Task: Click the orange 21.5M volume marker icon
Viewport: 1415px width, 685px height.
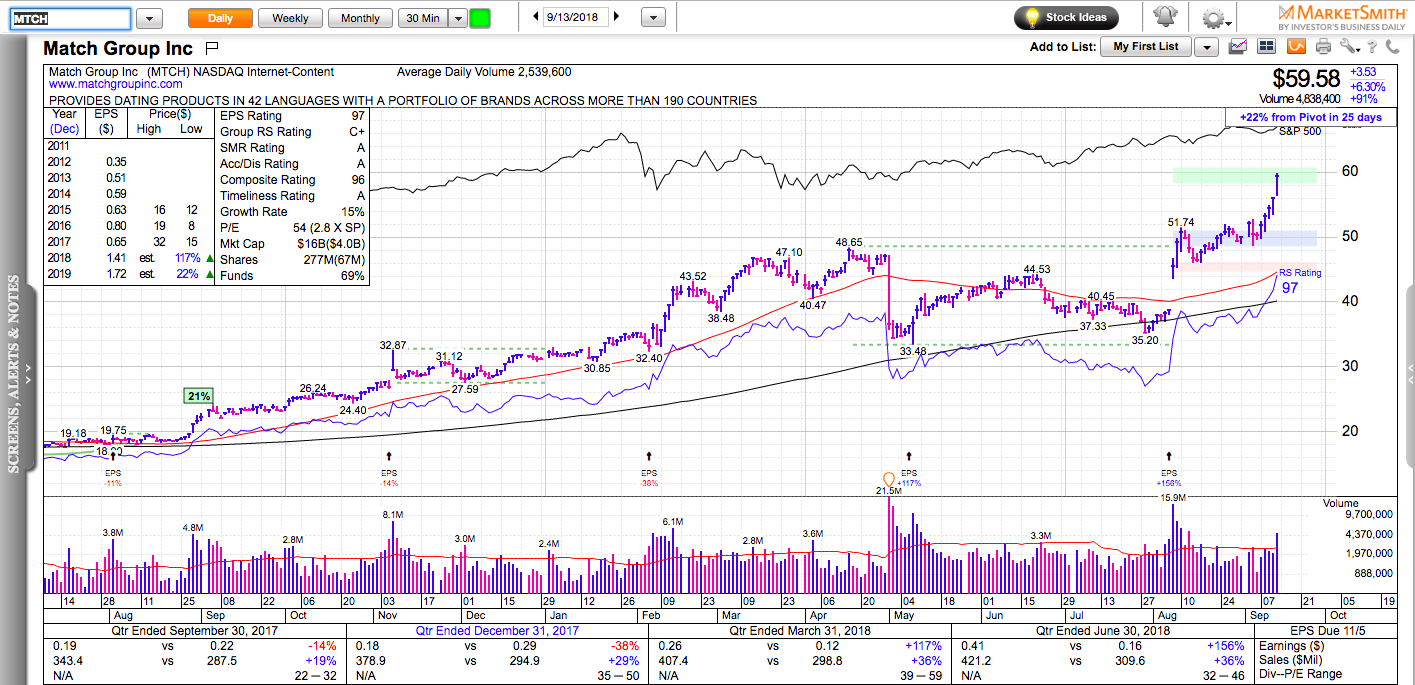Action: point(887,480)
